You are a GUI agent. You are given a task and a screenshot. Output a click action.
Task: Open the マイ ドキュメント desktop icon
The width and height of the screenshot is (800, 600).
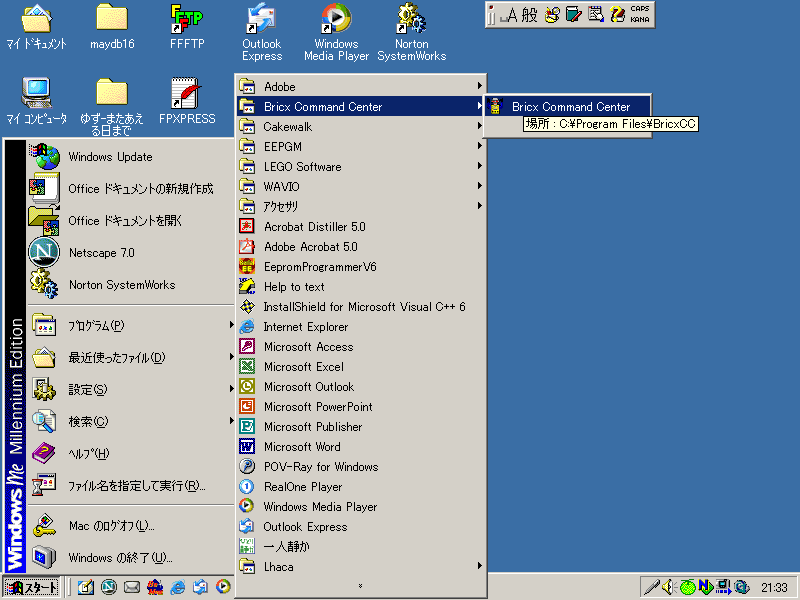pyautogui.click(x=36, y=27)
